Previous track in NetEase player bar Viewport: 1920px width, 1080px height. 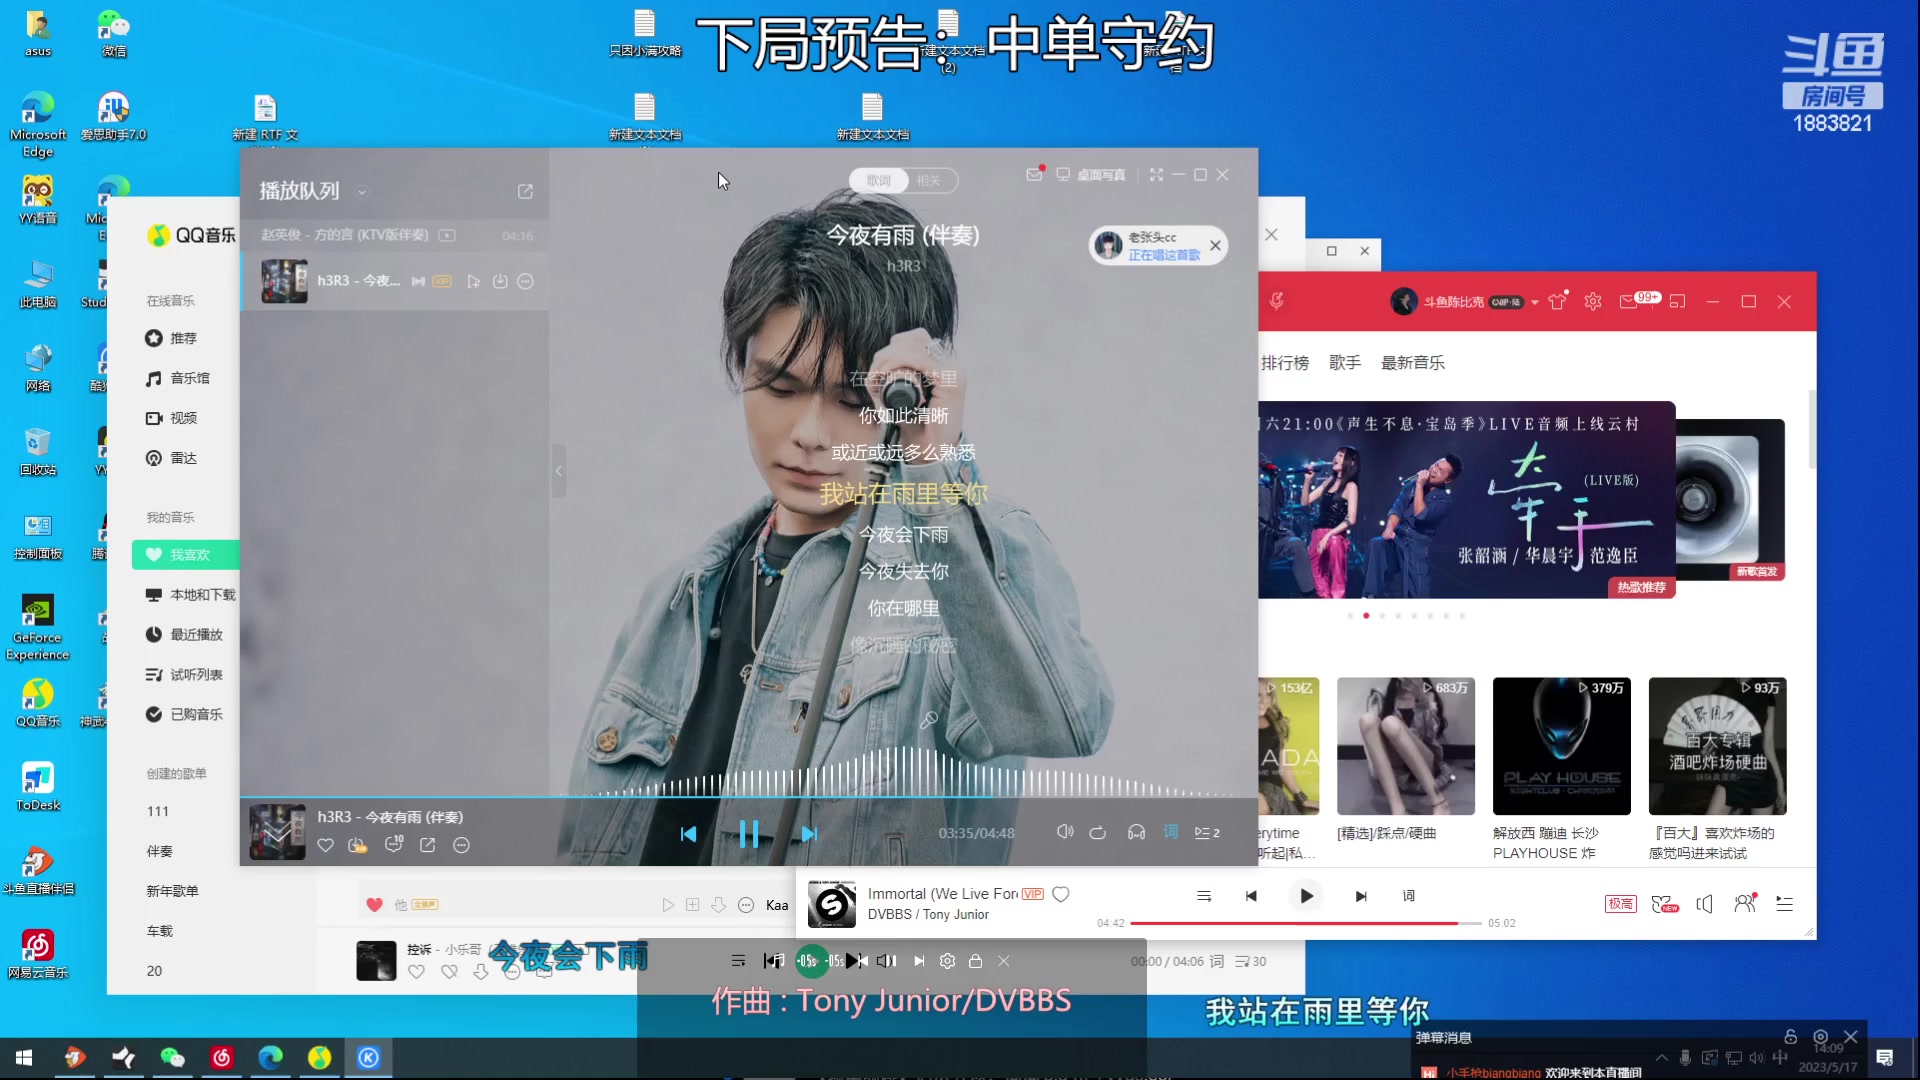pyautogui.click(x=1251, y=896)
